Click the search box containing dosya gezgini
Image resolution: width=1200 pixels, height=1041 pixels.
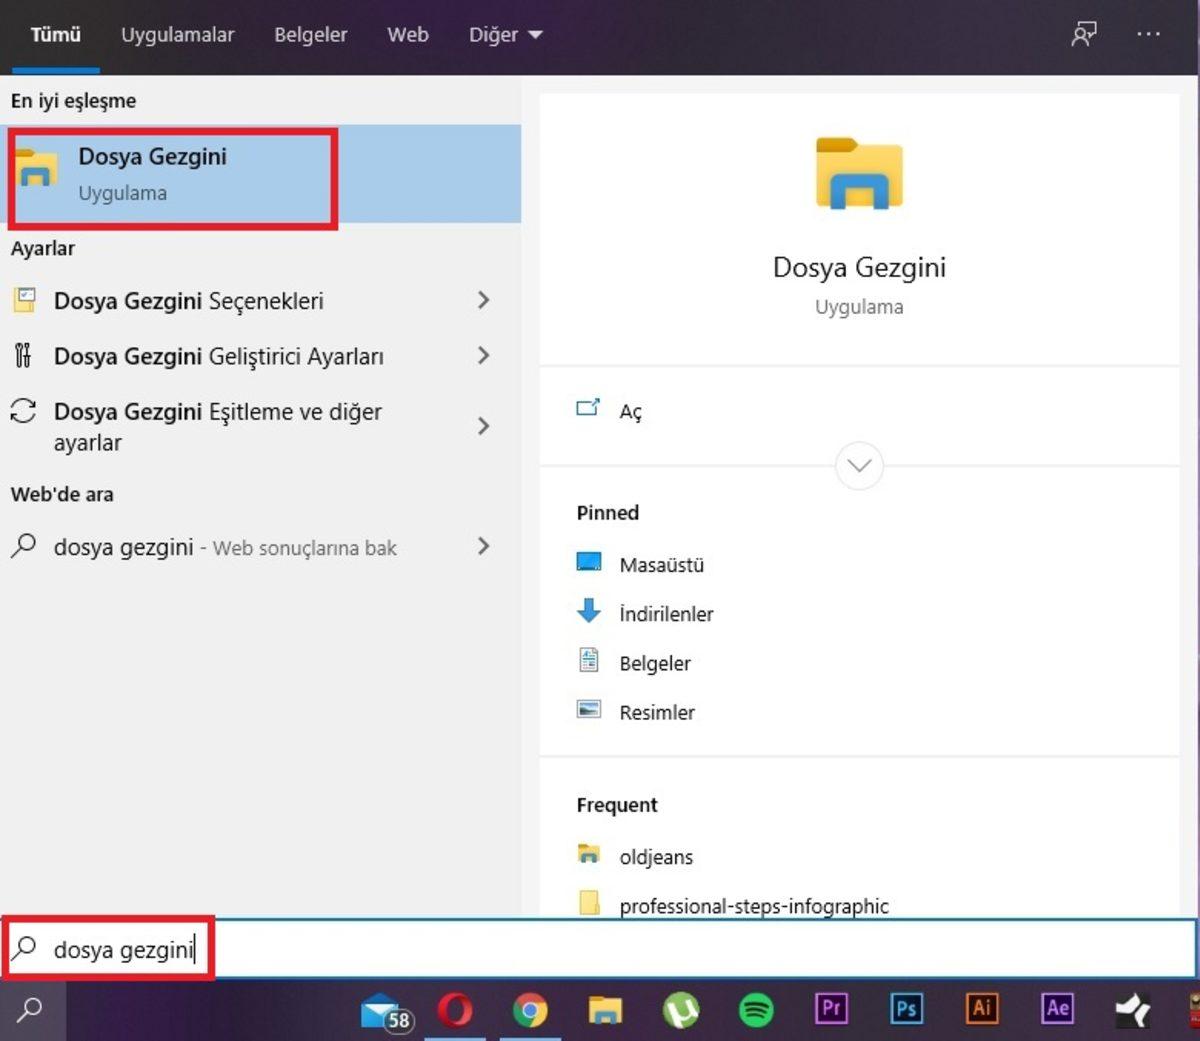point(600,949)
